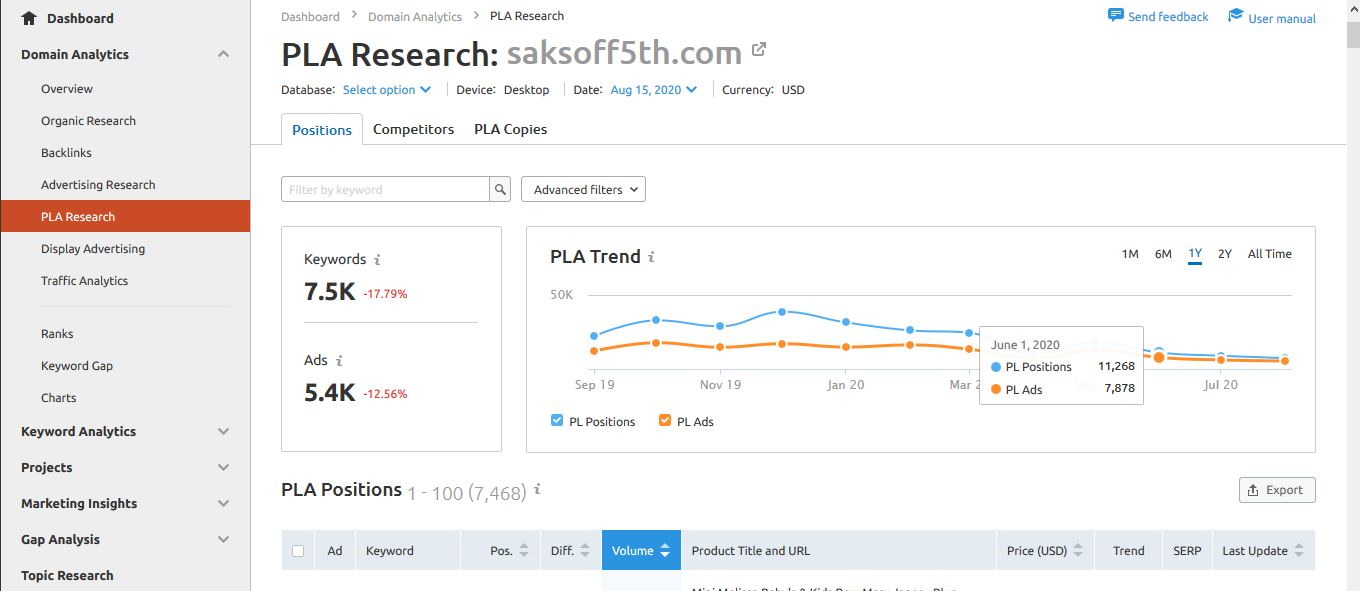The image size is (1360, 591).
Task: Expand the Gap Analysis section
Action: click(x=223, y=540)
